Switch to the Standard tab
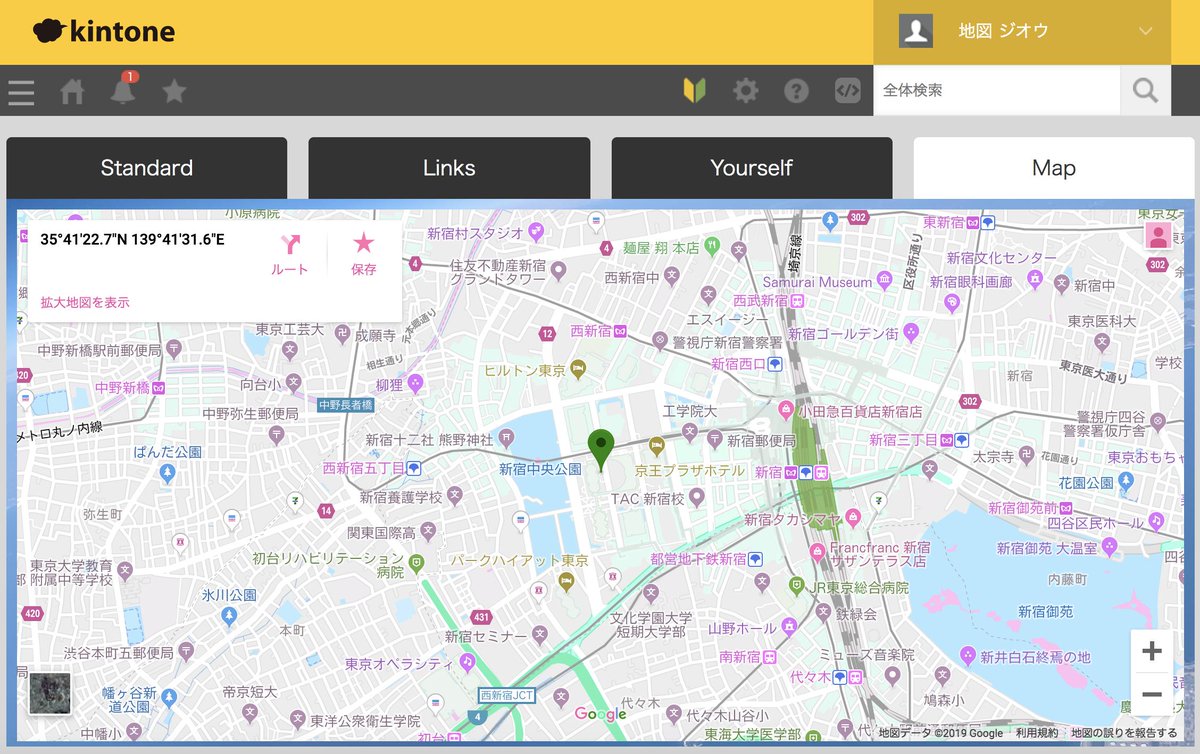Image resolution: width=1200 pixels, height=754 pixels. (x=147, y=168)
